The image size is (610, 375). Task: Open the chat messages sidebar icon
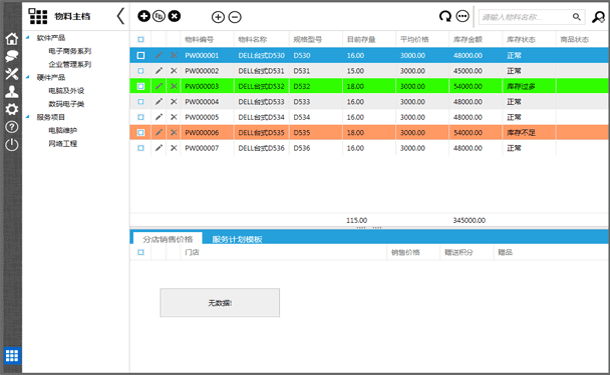tap(12, 56)
